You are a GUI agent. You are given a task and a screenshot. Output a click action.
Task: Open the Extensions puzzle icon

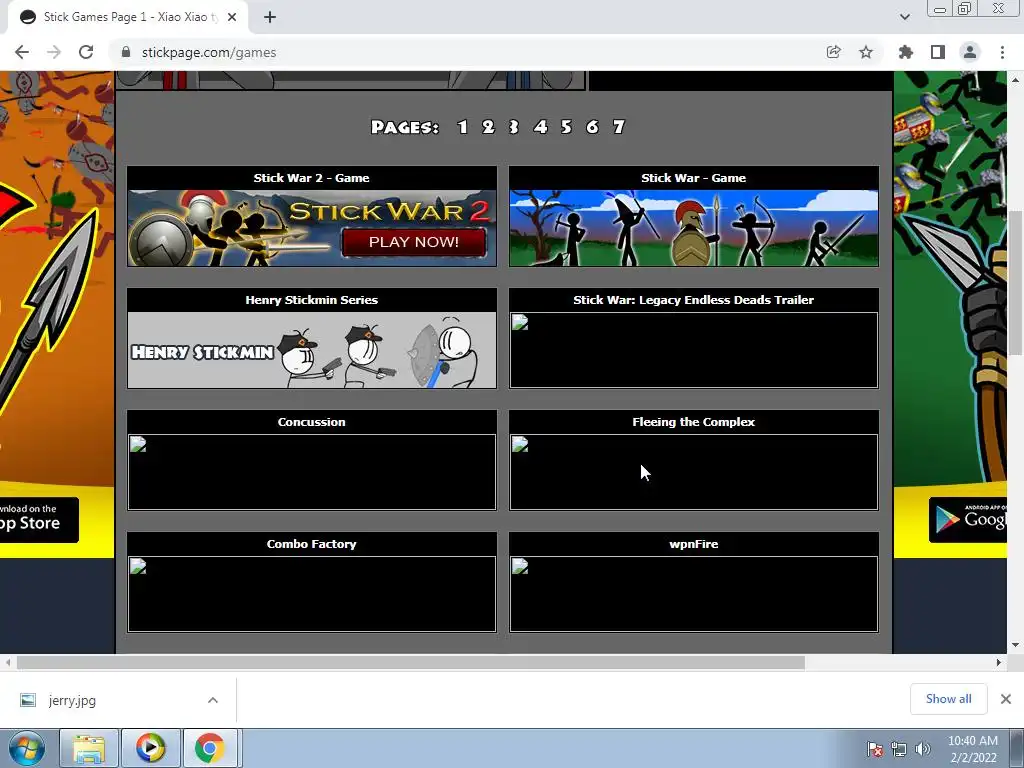point(906,52)
